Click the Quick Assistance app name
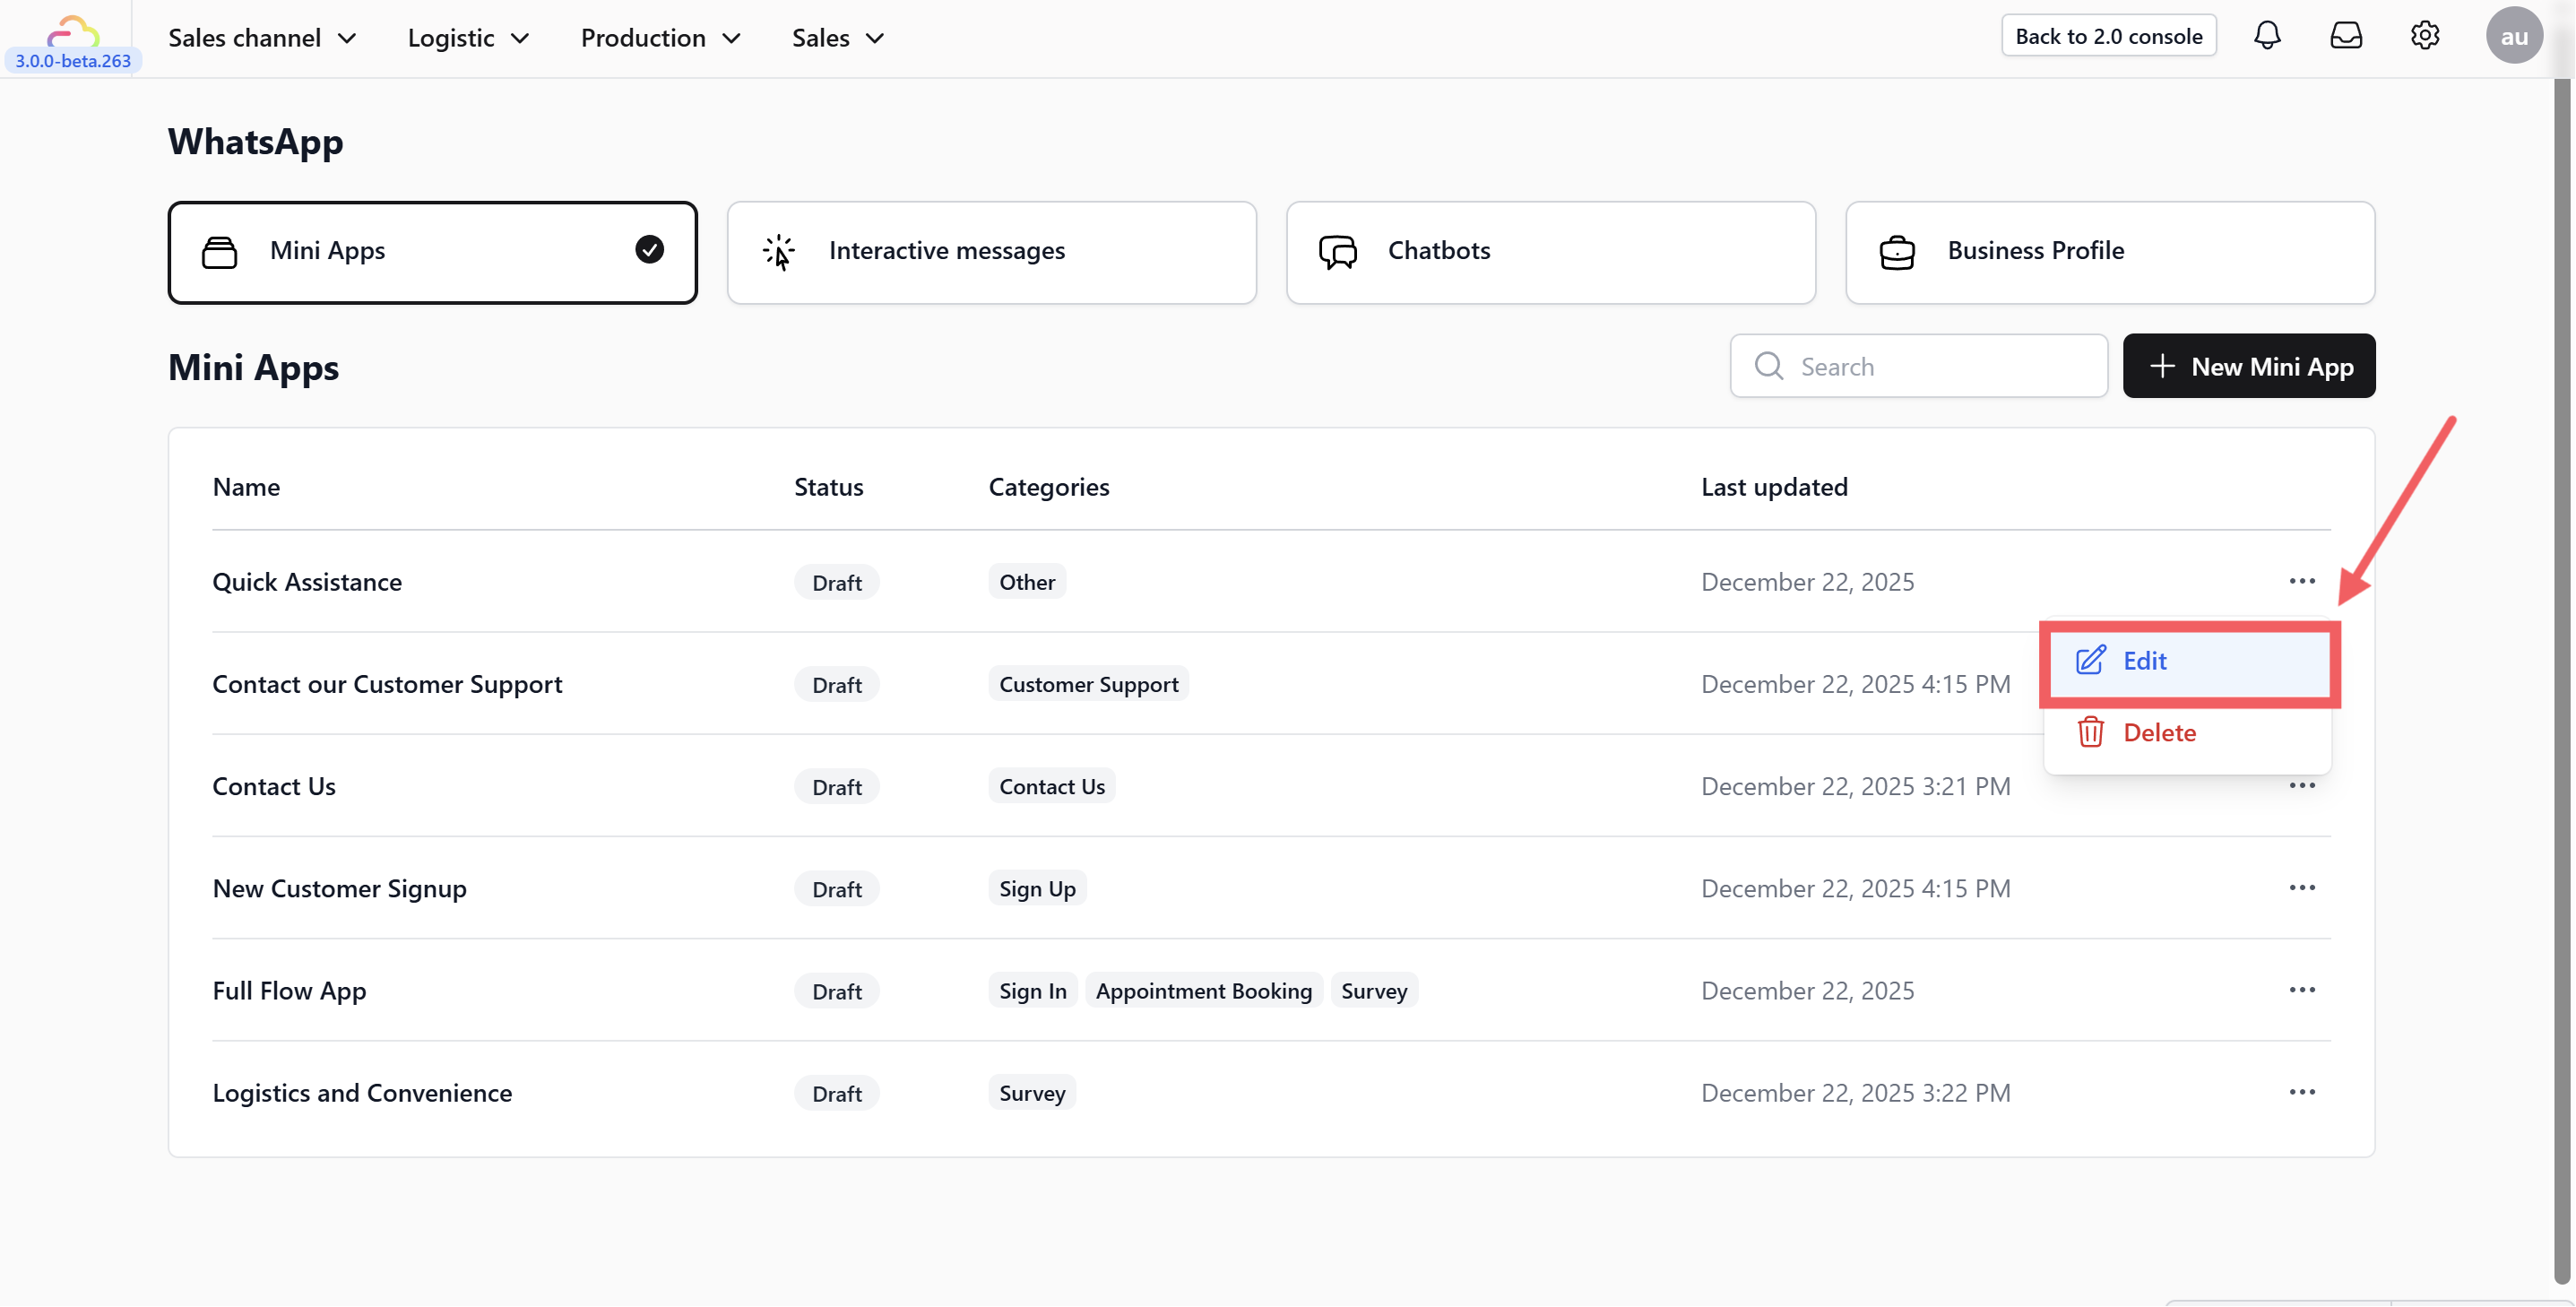This screenshot has width=2576, height=1307. 307,582
